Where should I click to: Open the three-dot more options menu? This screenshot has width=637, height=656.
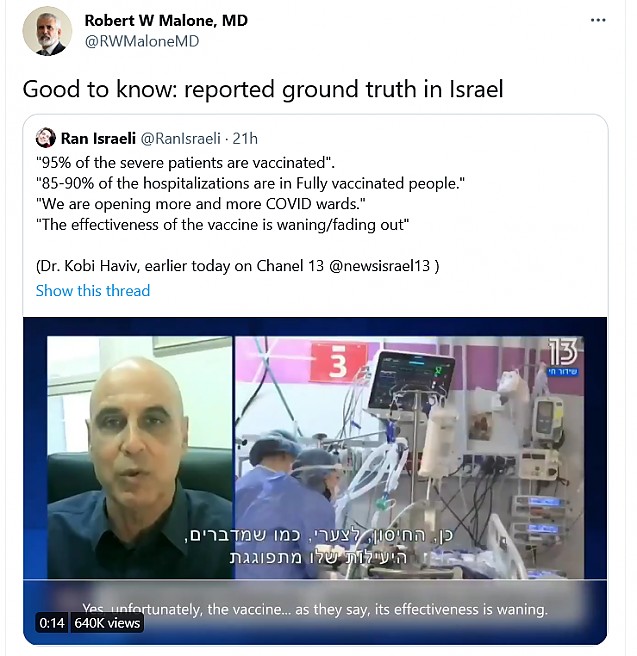point(598,20)
